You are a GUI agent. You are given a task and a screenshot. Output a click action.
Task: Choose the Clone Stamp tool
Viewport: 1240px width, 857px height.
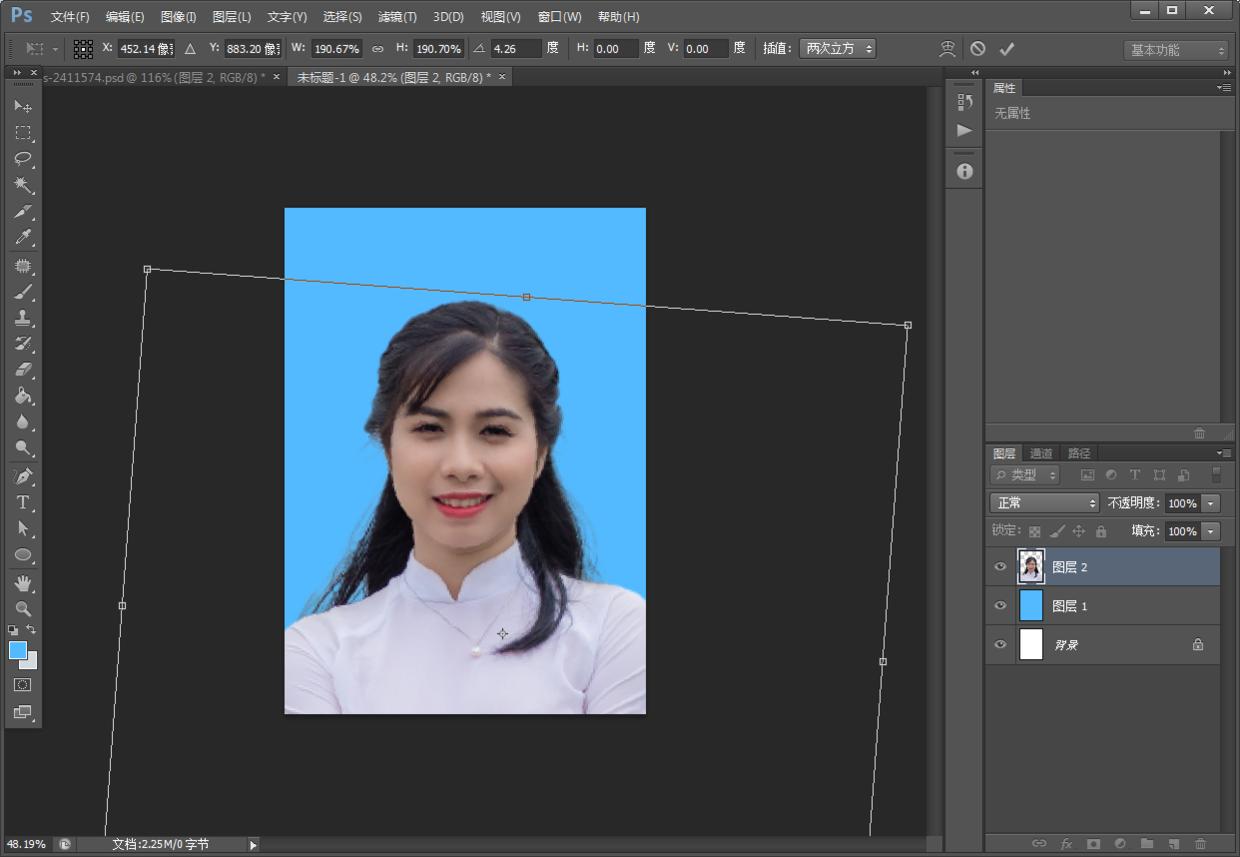(x=23, y=318)
